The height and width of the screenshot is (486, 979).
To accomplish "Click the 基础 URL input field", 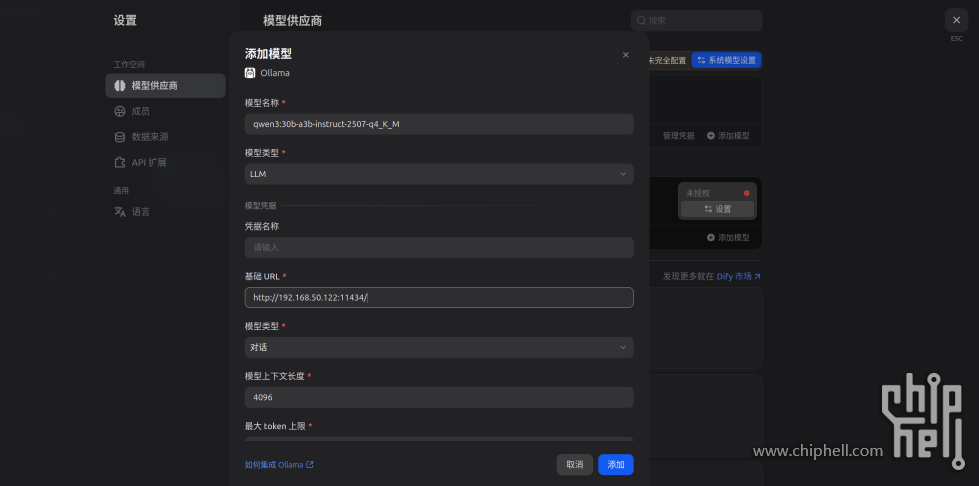I will (439, 297).
